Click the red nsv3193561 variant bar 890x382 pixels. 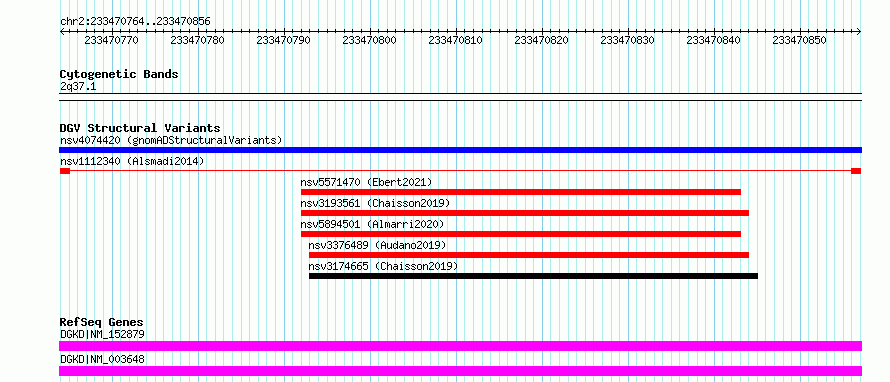[524, 213]
